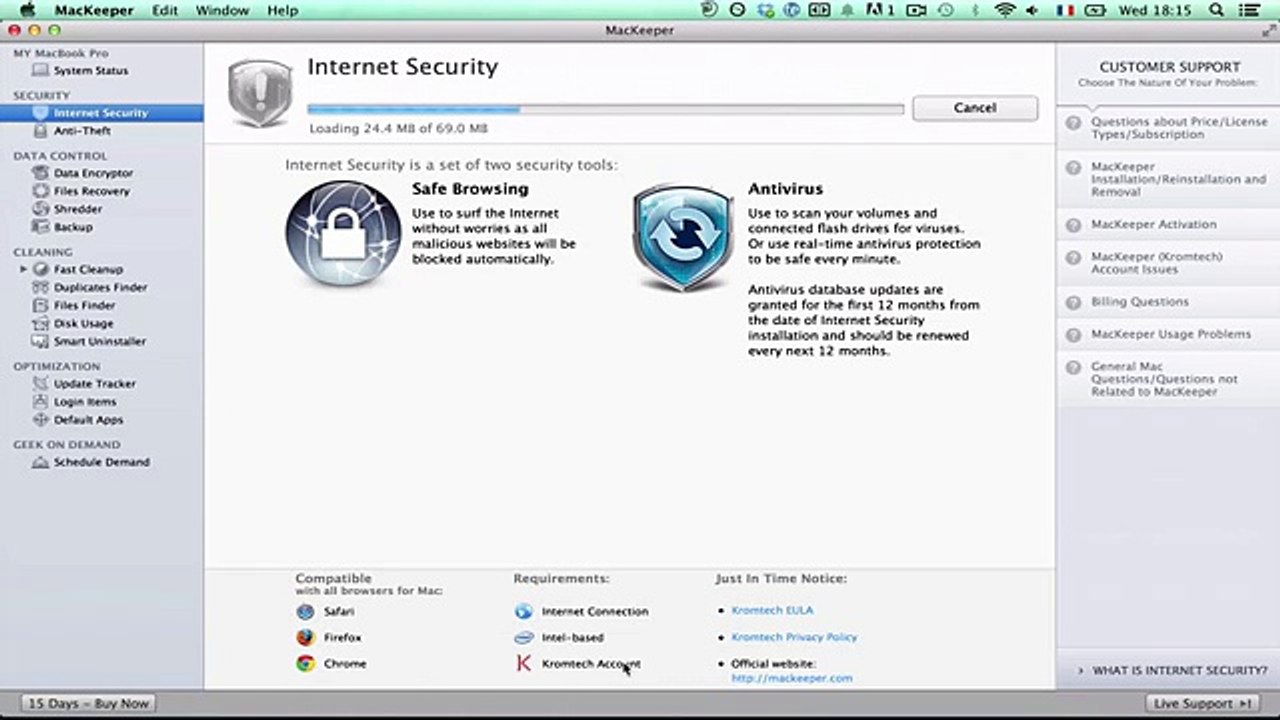
Task: Click the 'CUSTOMER SUPPORT' panel heading
Action: (x=1169, y=67)
